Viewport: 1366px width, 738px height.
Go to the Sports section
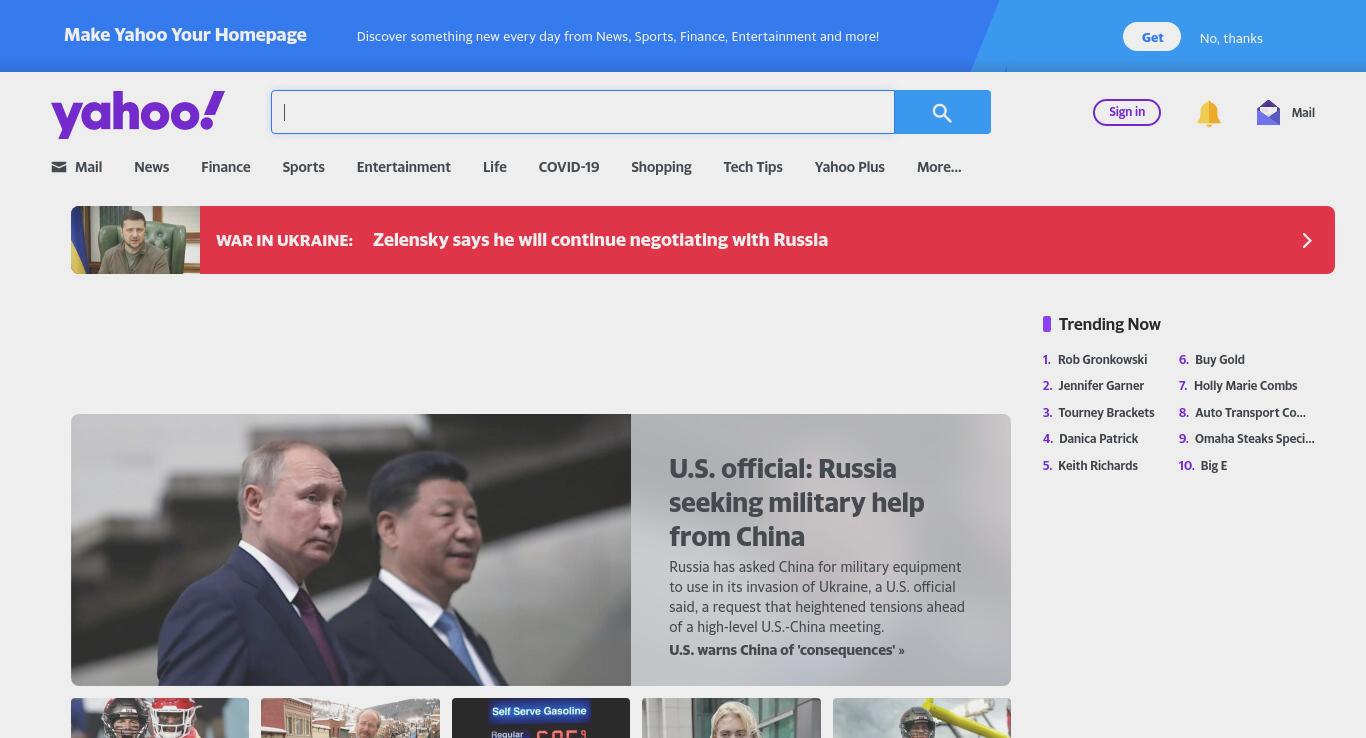tap(303, 167)
